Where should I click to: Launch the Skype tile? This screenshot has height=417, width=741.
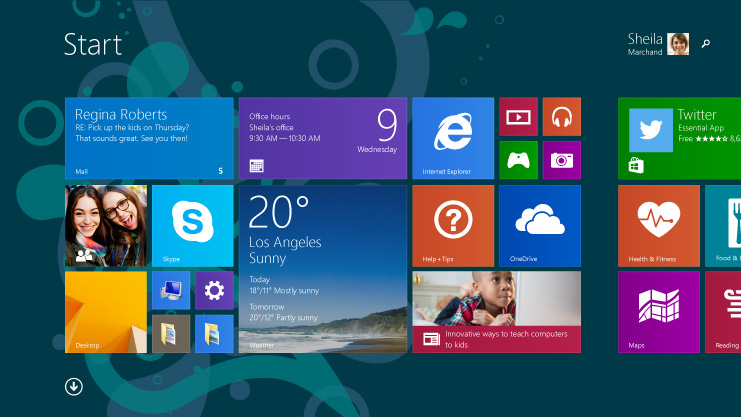click(192, 226)
